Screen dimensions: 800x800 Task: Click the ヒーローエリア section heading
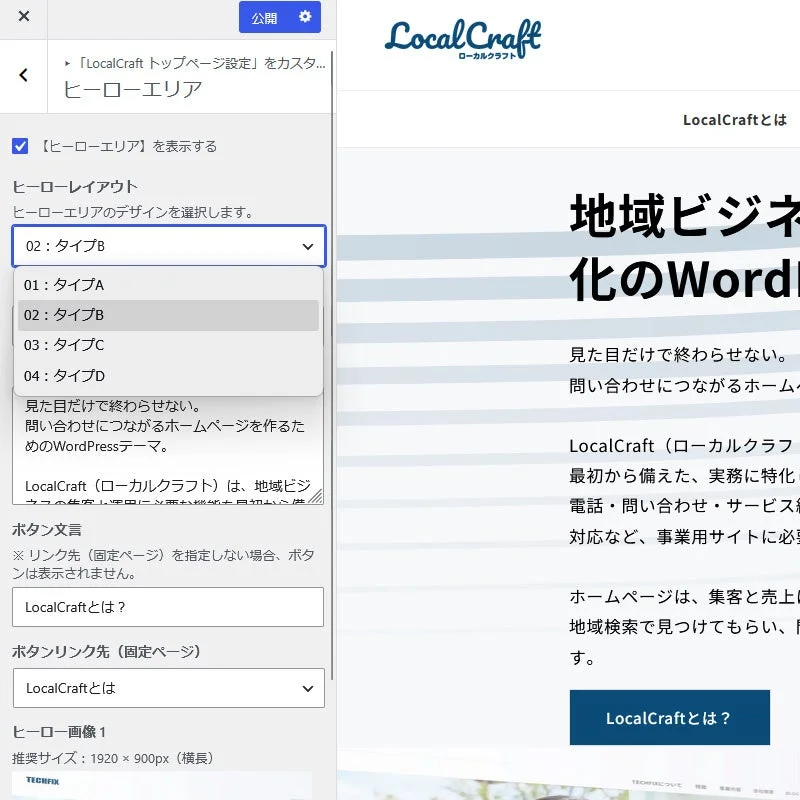tap(133, 90)
